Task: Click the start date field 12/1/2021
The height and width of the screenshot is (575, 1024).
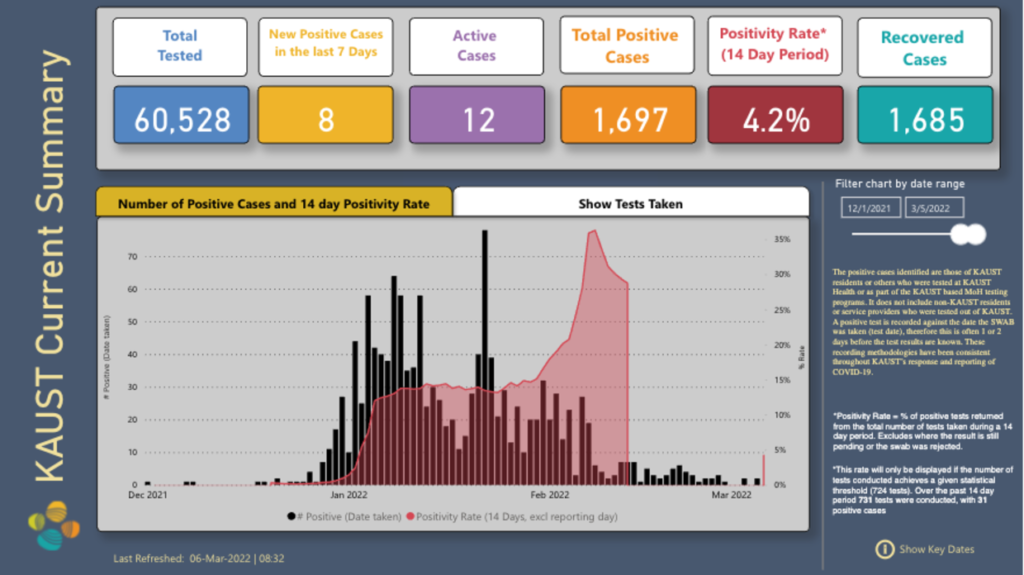Action: tap(870, 208)
